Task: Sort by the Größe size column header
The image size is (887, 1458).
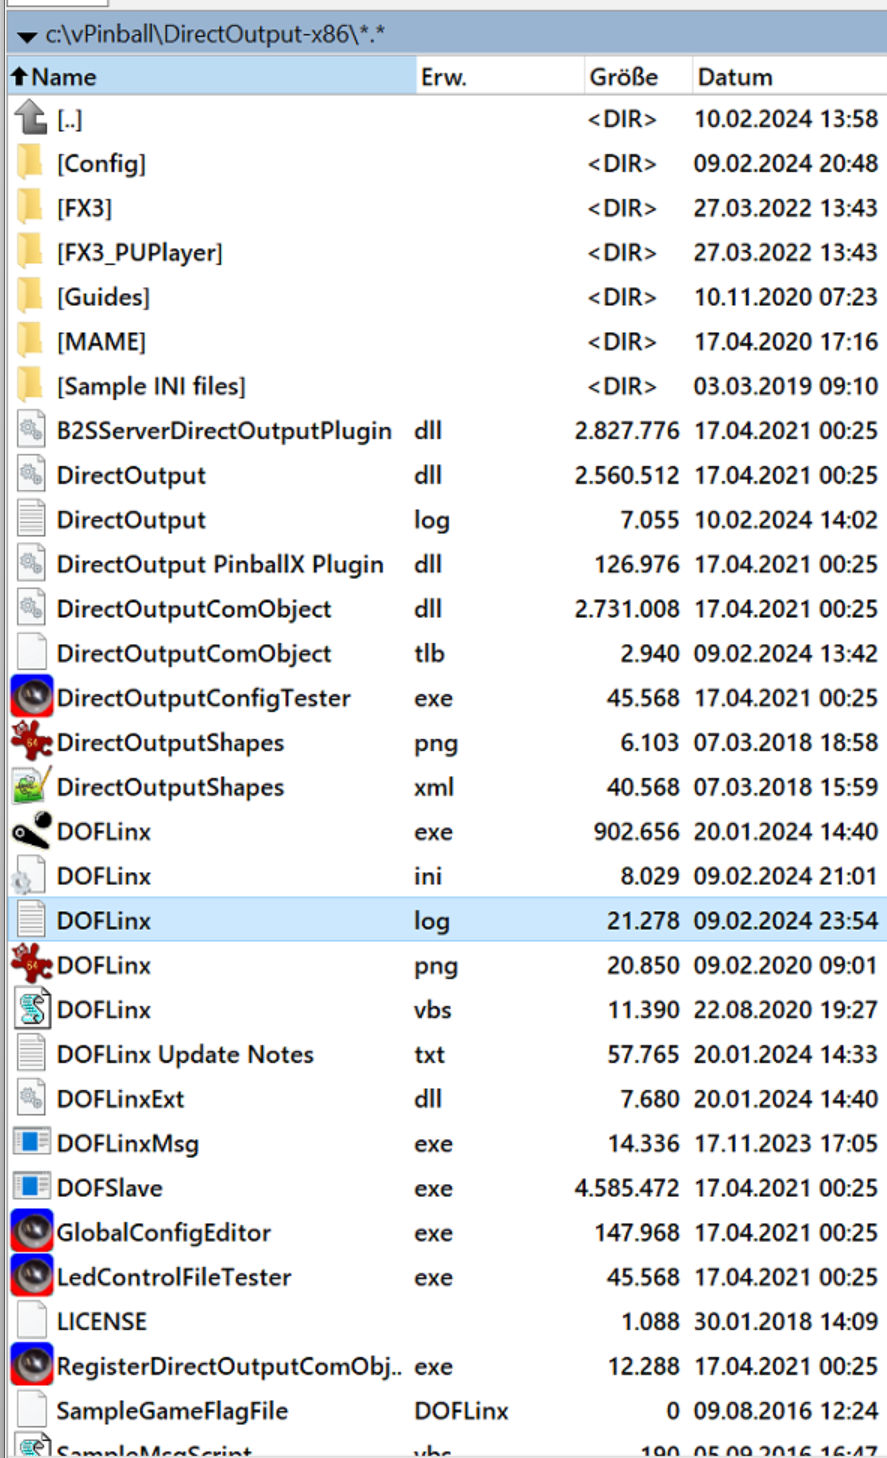Action: (x=638, y=76)
